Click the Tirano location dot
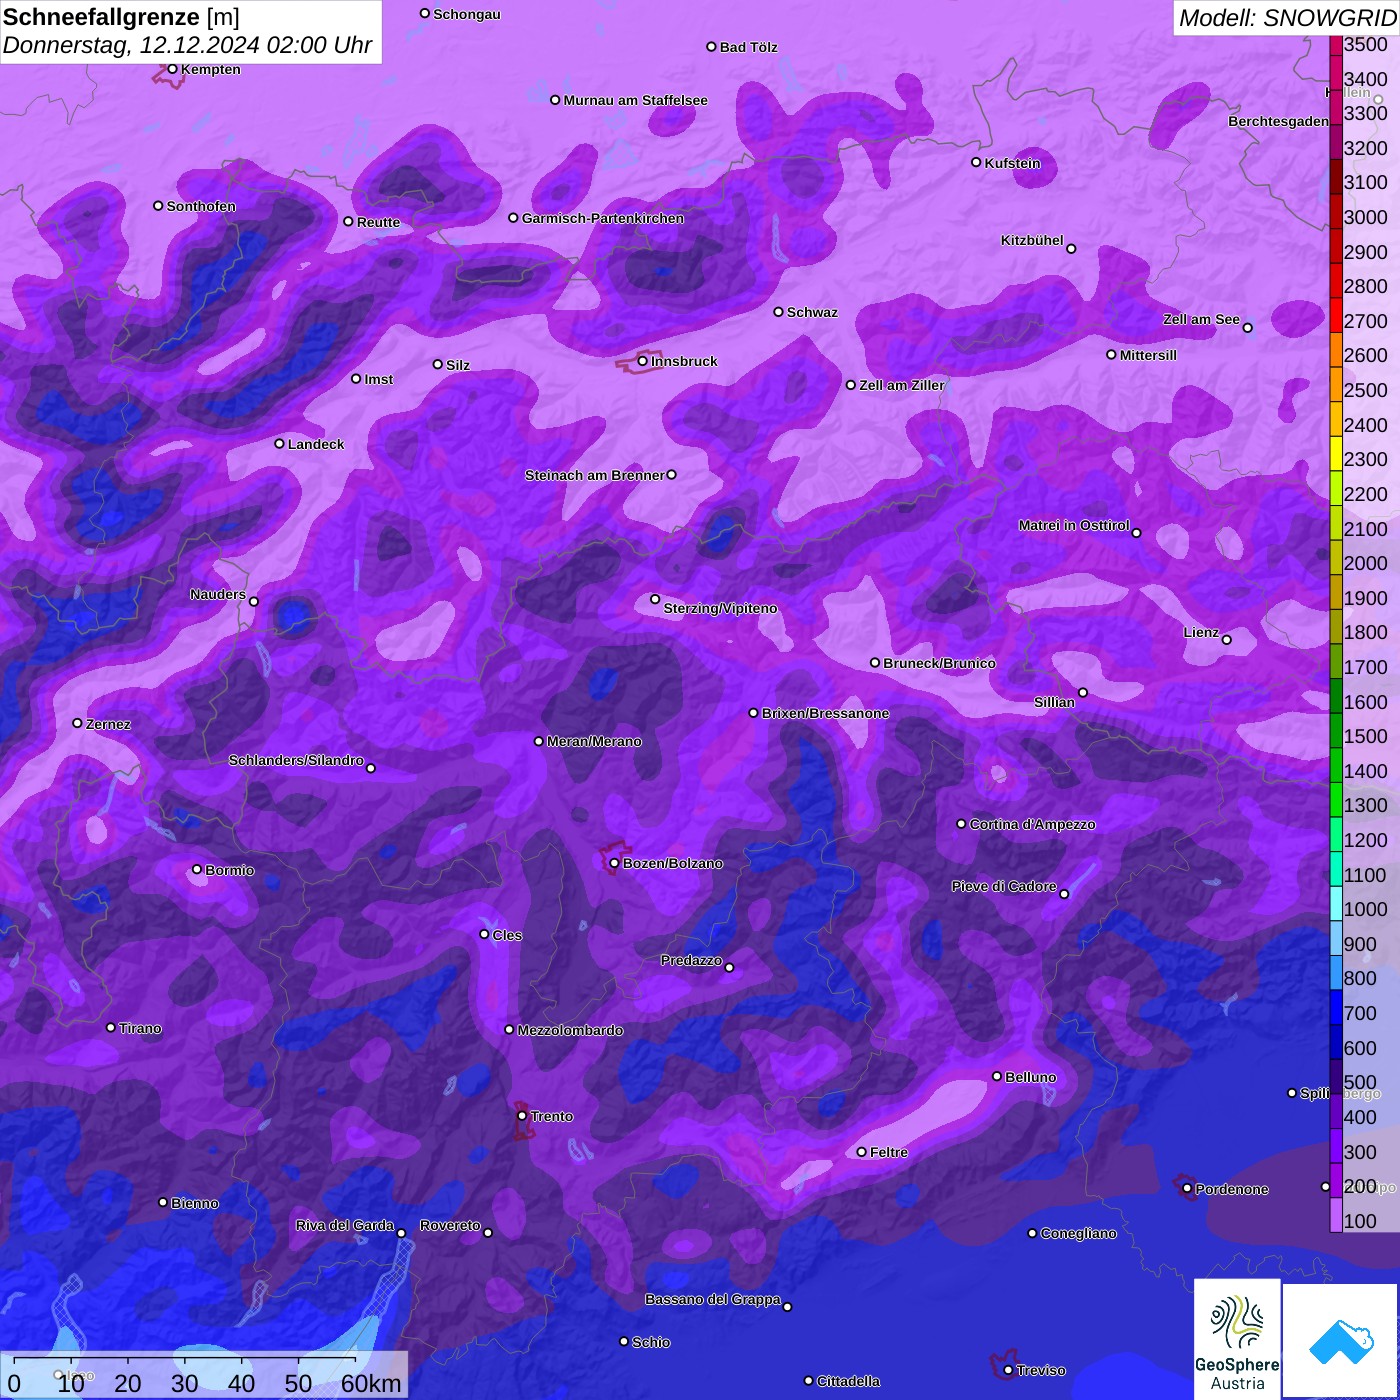The image size is (1400, 1400). (x=111, y=1028)
